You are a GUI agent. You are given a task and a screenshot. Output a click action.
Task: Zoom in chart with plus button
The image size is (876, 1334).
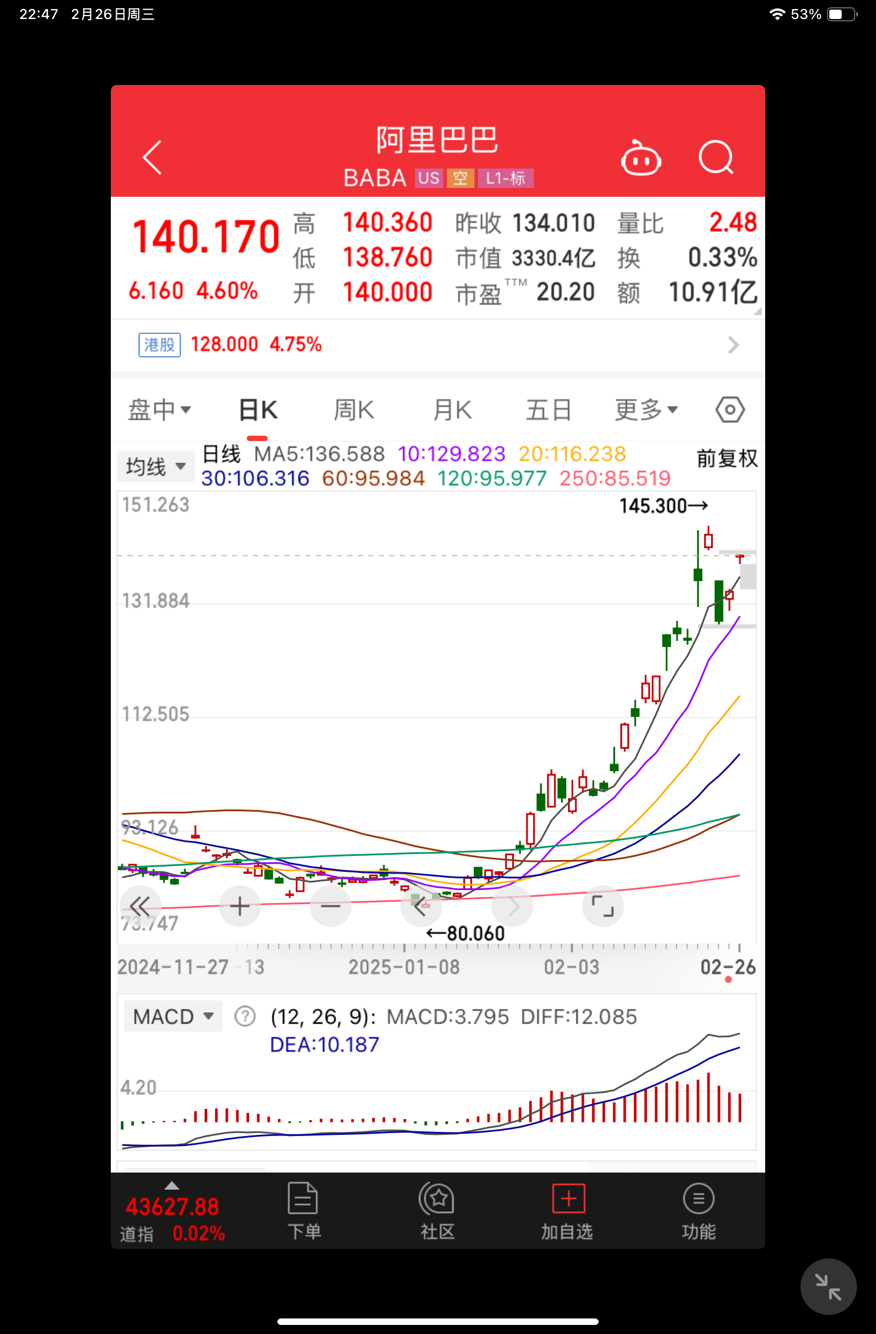(240, 907)
